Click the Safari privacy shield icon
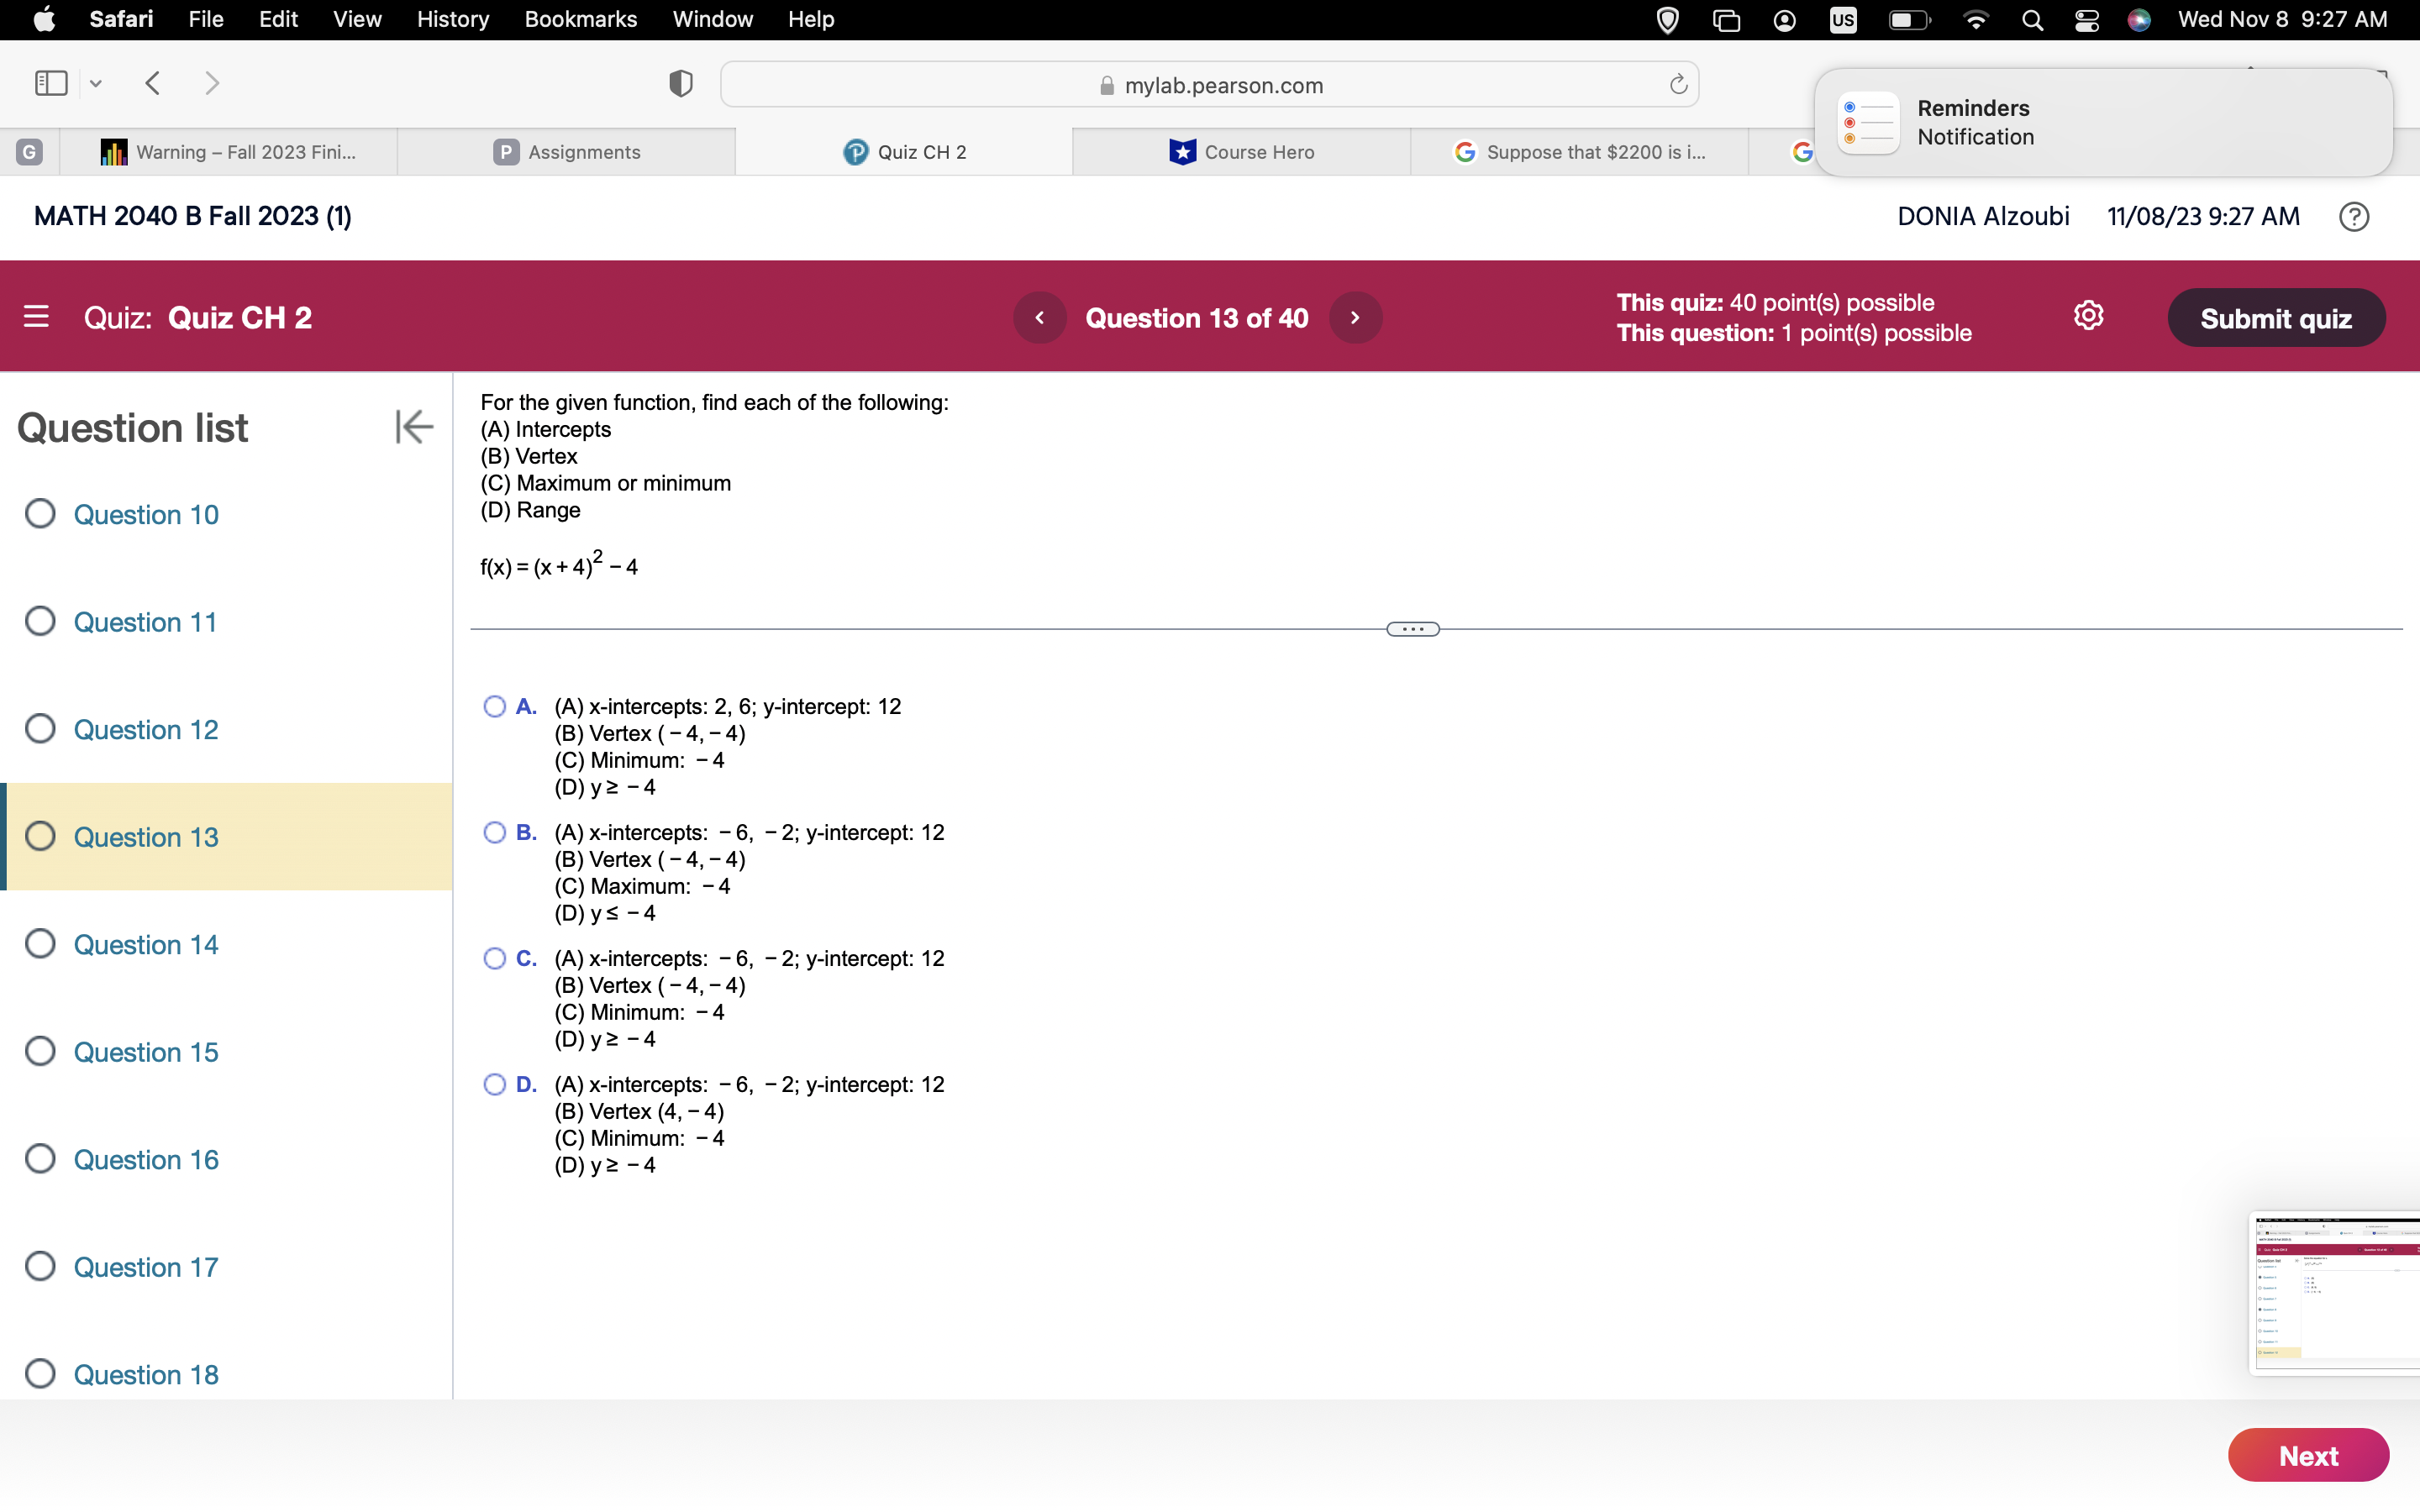The image size is (2420, 1512). (679, 84)
